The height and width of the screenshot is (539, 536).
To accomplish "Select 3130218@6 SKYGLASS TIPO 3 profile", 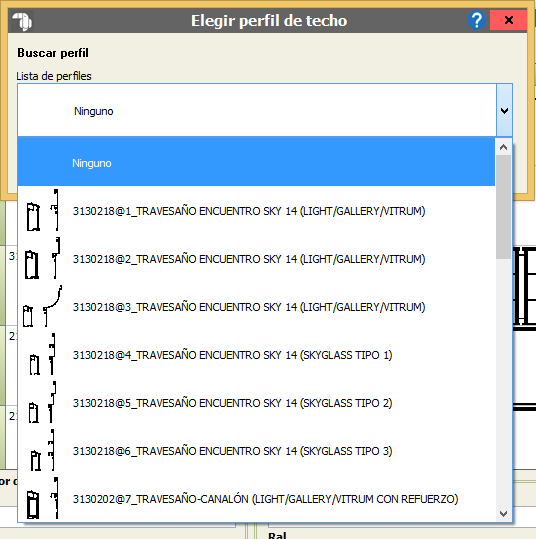I will click(x=256, y=450).
